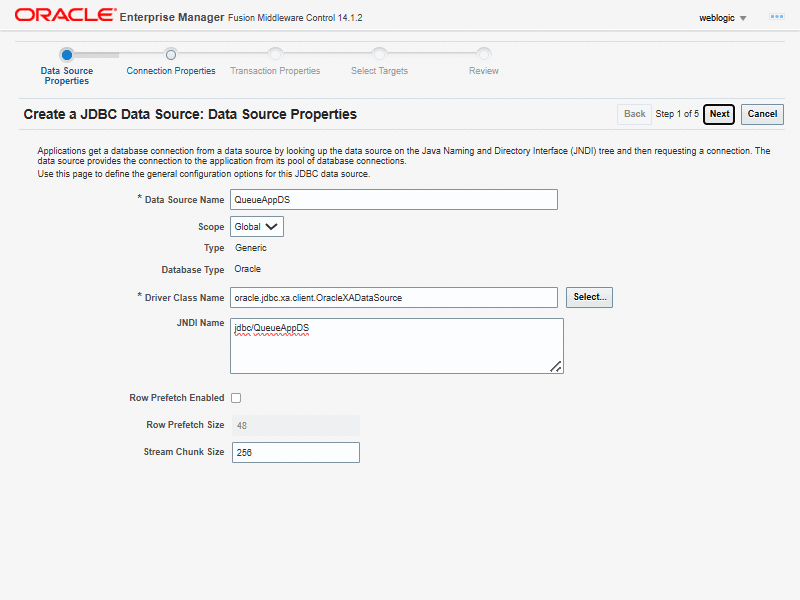The image size is (800, 600).
Task: Focus the Stream Chunk Size field
Action: pyautogui.click(x=295, y=453)
